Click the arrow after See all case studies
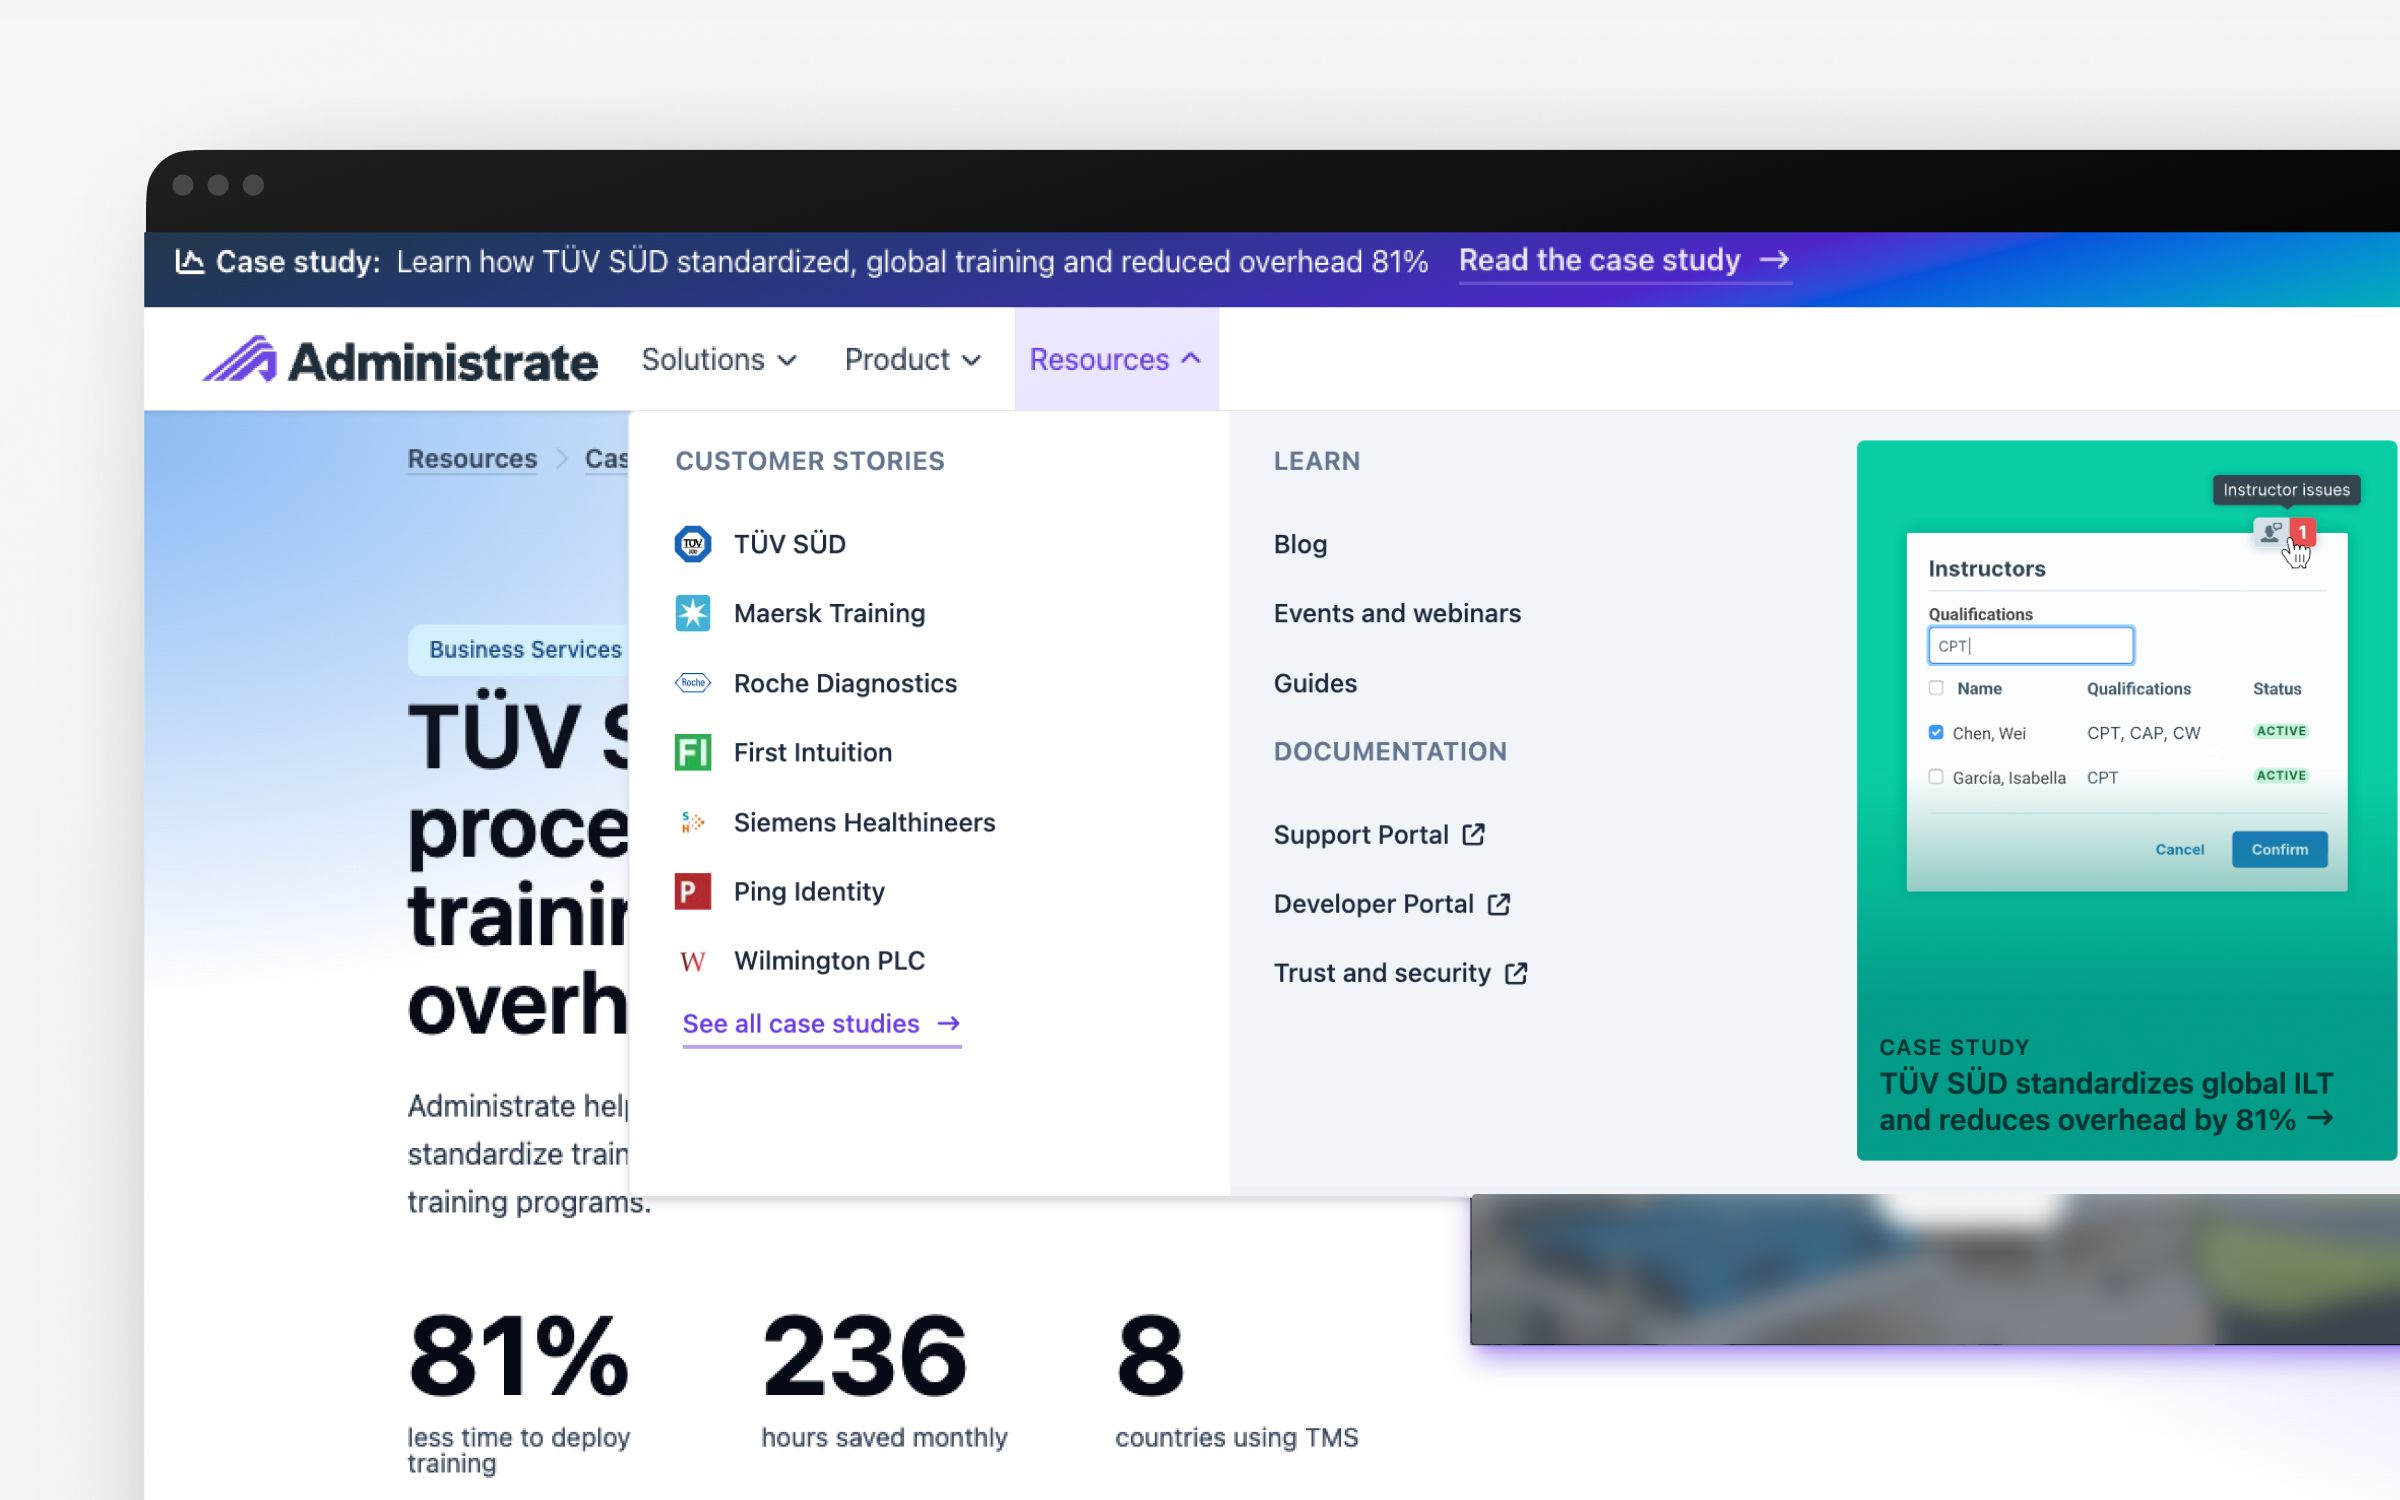 pyautogui.click(x=948, y=1023)
